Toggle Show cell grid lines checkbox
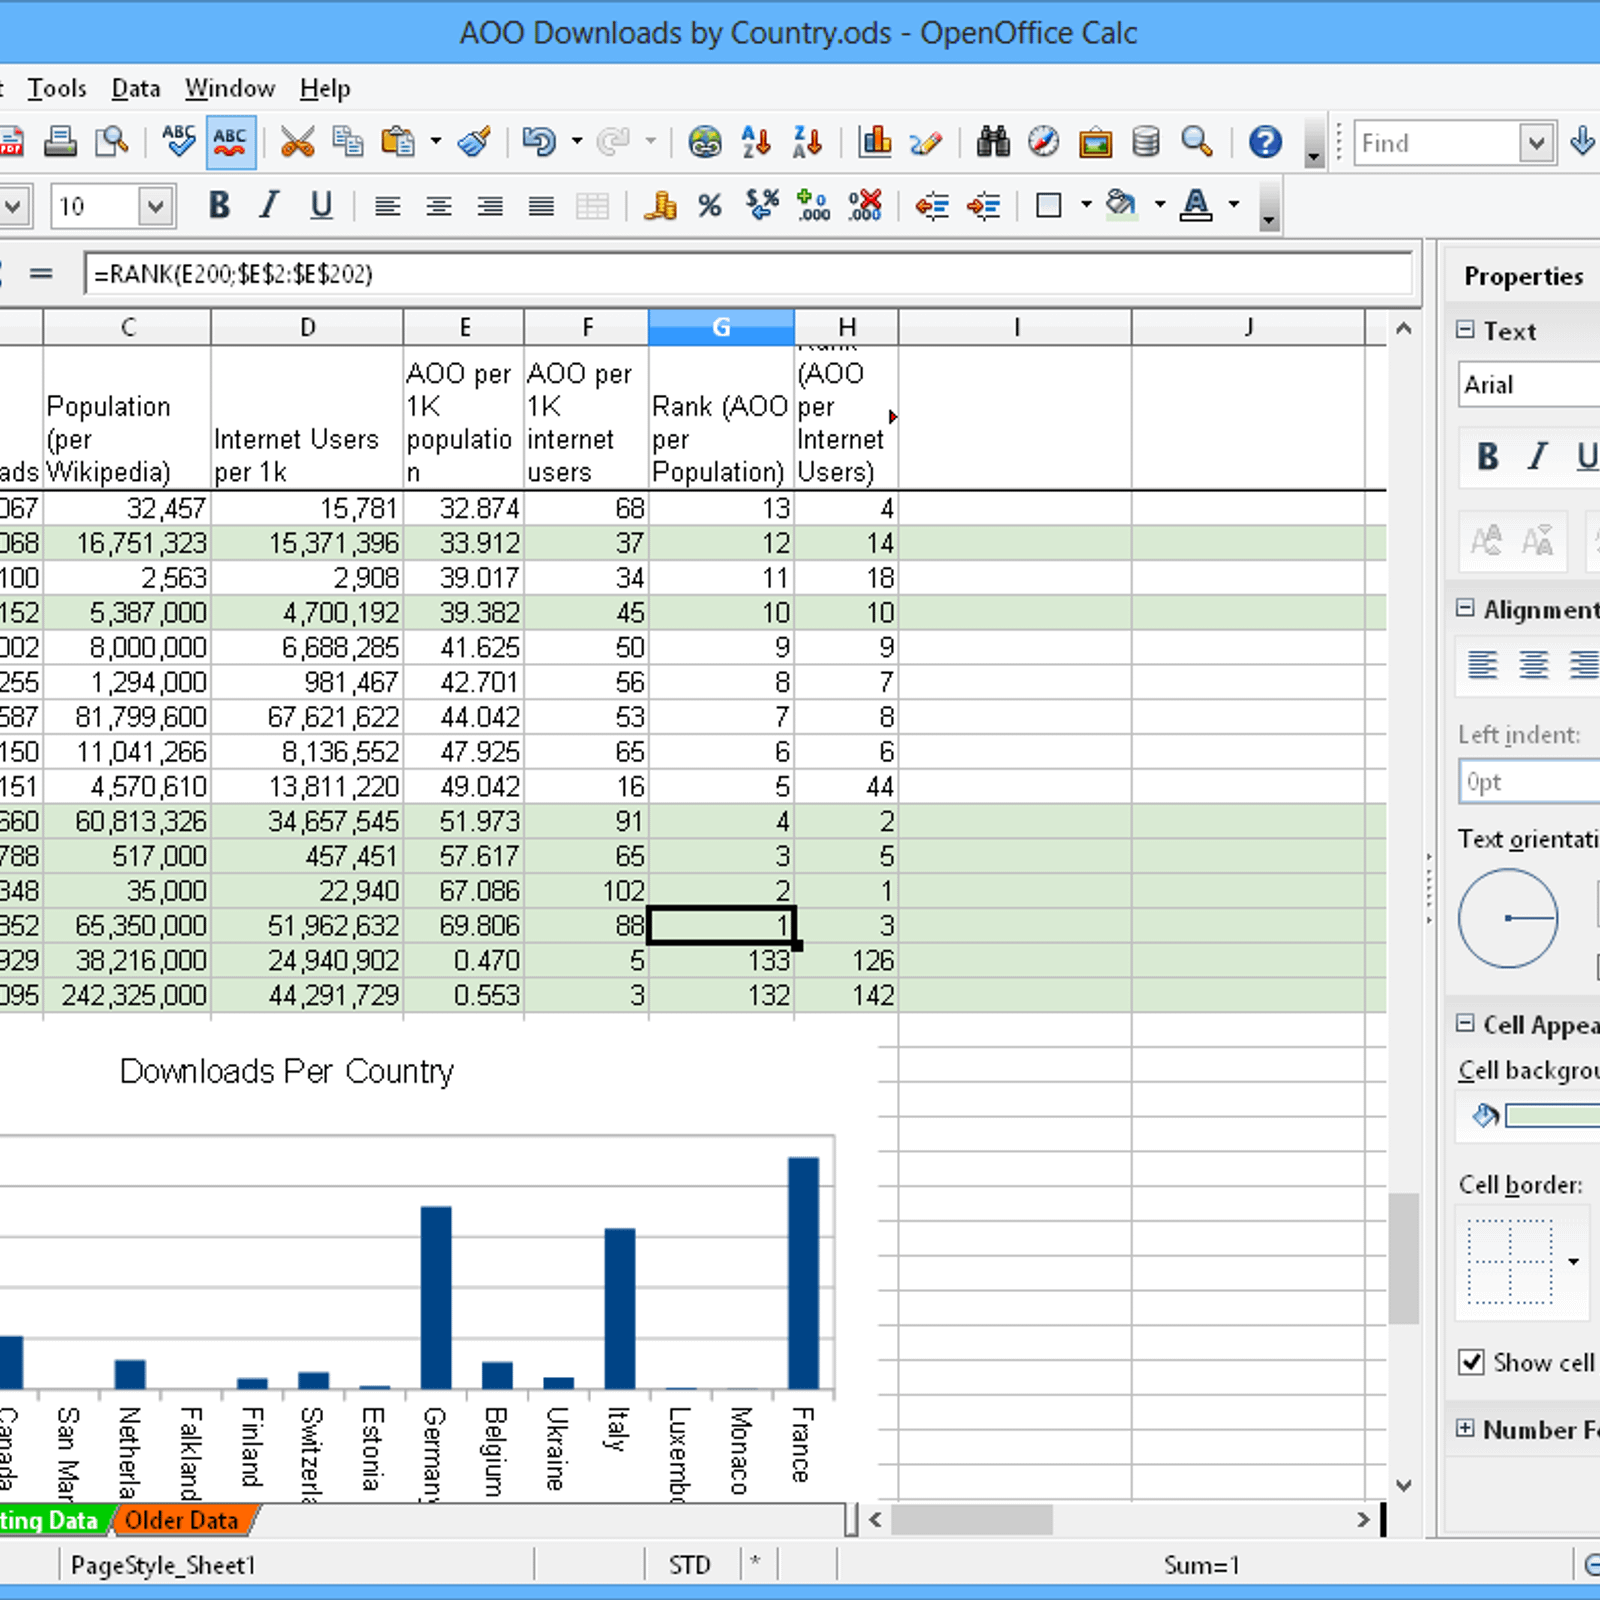Image resolution: width=1600 pixels, height=1600 pixels. 1471,1362
